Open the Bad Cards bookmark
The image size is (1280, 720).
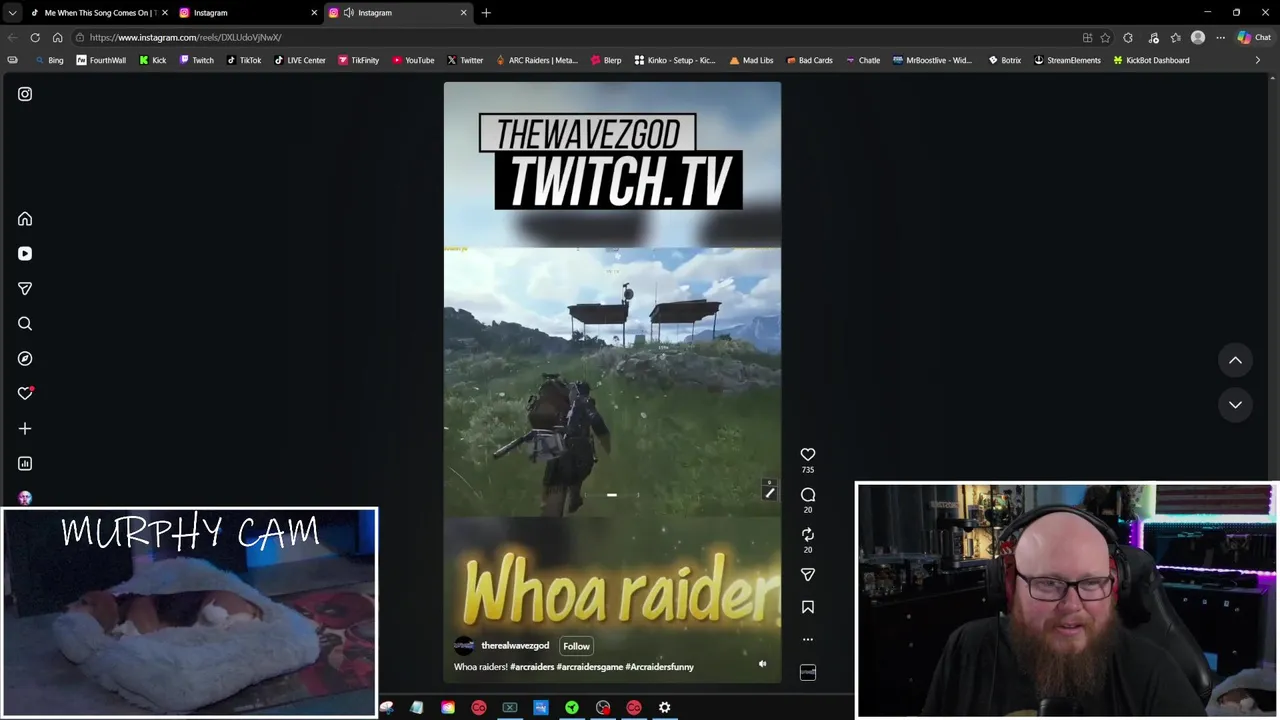click(809, 60)
